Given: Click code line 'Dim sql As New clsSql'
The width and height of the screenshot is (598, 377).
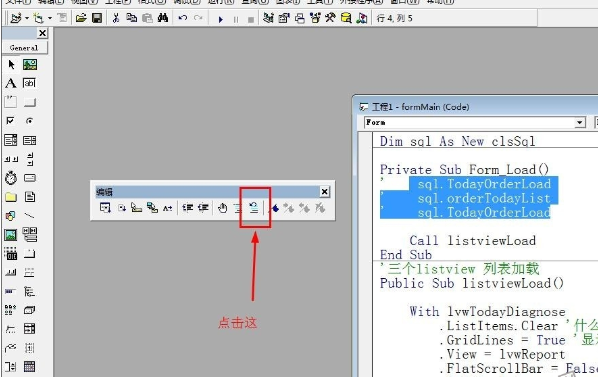Looking at the screenshot, I should 457,141.
